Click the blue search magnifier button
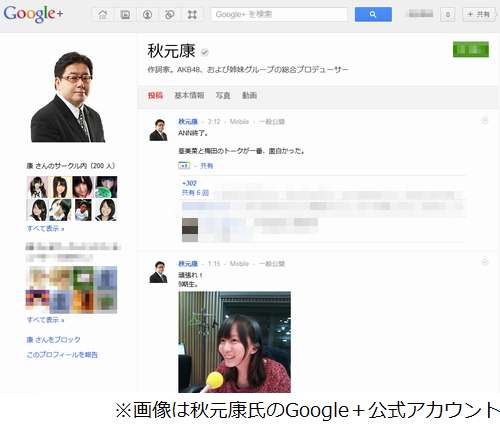500x427 pixels. pyautogui.click(x=373, y=14)
